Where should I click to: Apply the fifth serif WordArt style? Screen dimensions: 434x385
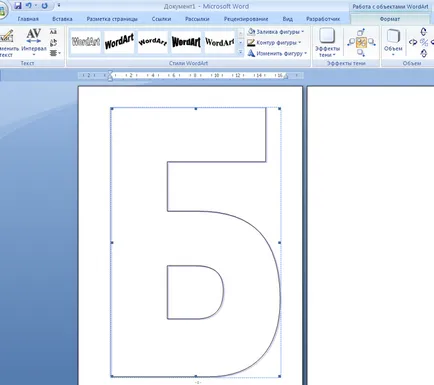[x=219, y=42]
